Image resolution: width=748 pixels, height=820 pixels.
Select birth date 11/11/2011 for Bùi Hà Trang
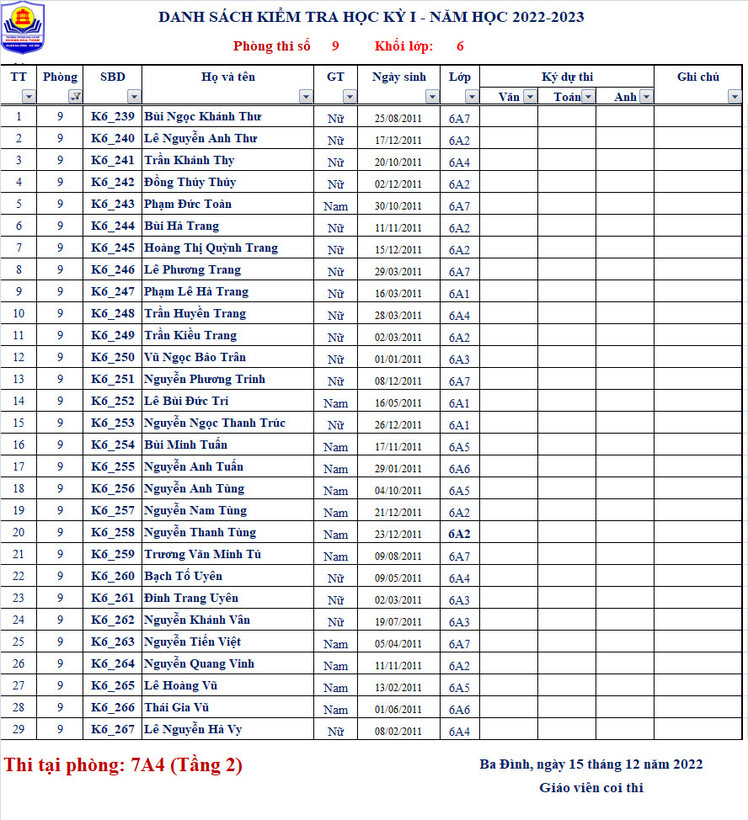click(398, 227)
